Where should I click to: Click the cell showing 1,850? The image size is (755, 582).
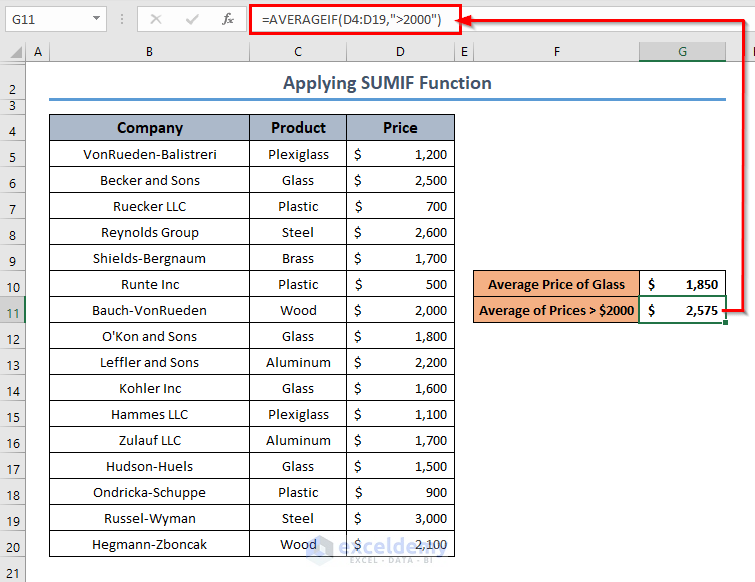[x=683, y=284]
